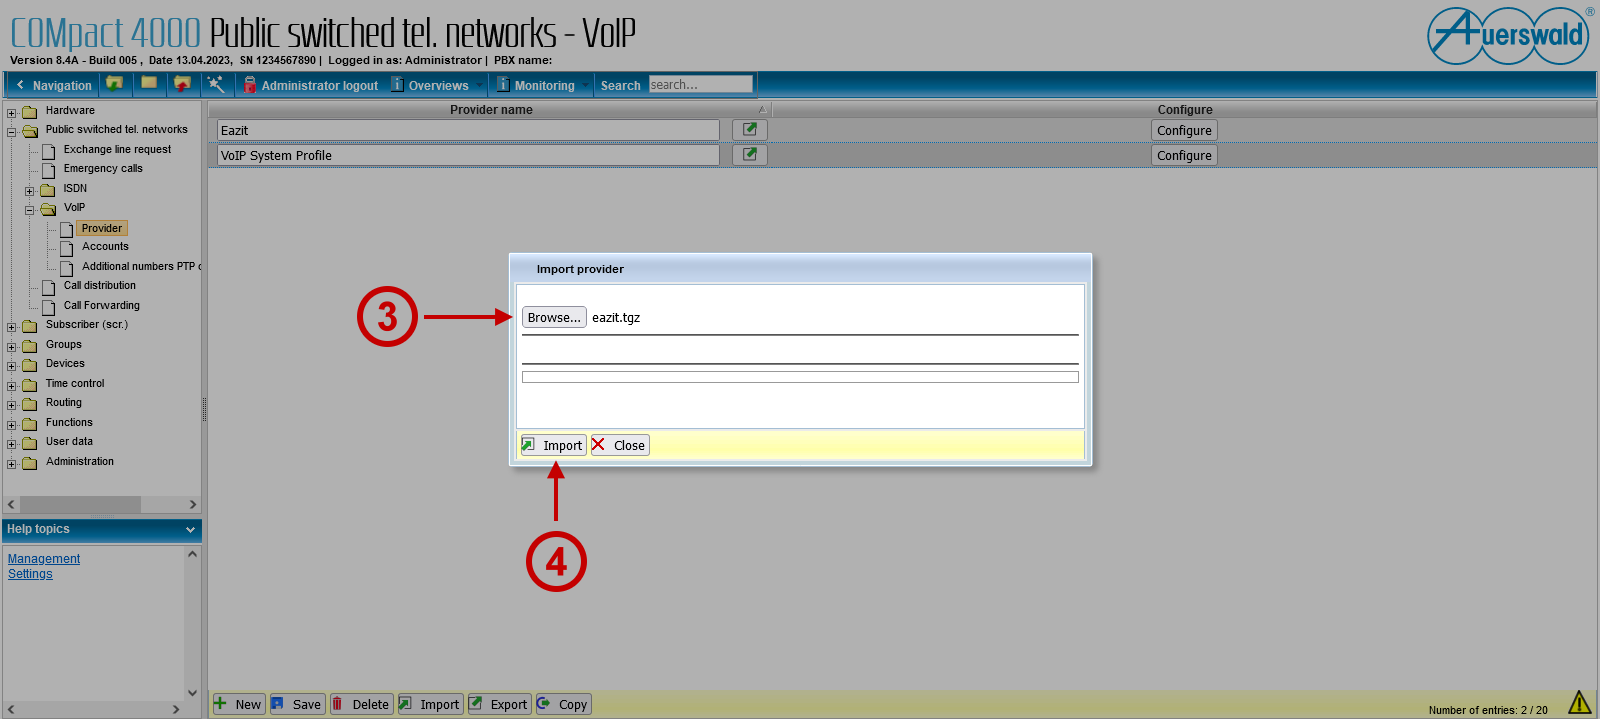This screenshot has width=1610, height=724.
Task: Open Accounts under VoIP
Action: (106, 247)
